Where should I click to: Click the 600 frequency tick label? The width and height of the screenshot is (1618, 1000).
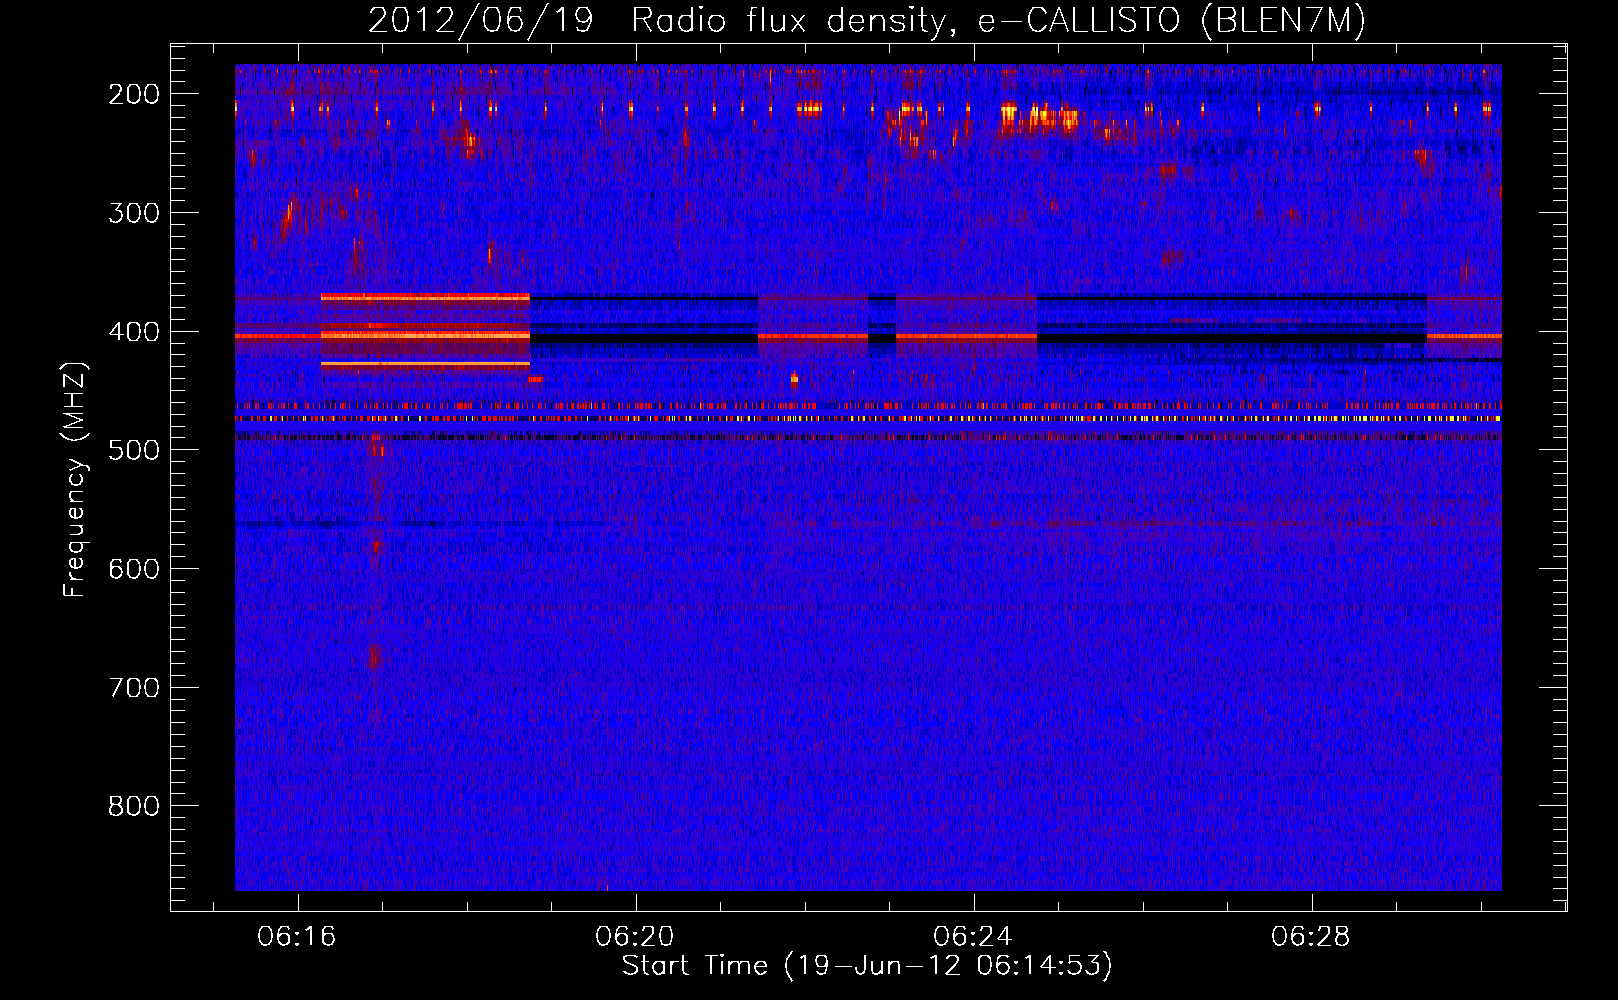[x=134, y=569]
